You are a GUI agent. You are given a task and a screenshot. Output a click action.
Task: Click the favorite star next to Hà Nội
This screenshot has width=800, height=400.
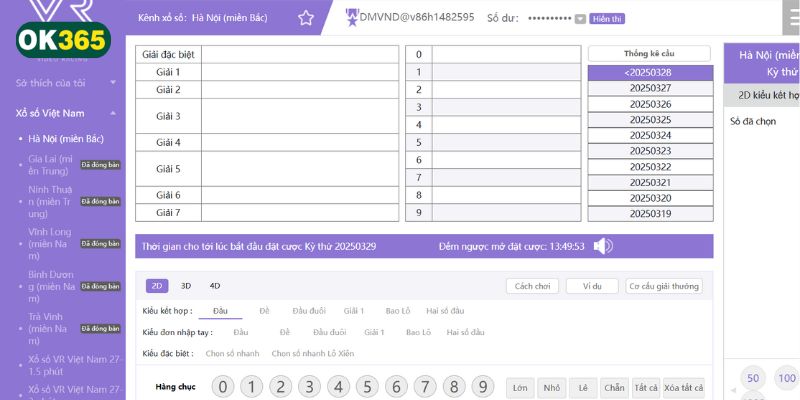click(306, 18)
